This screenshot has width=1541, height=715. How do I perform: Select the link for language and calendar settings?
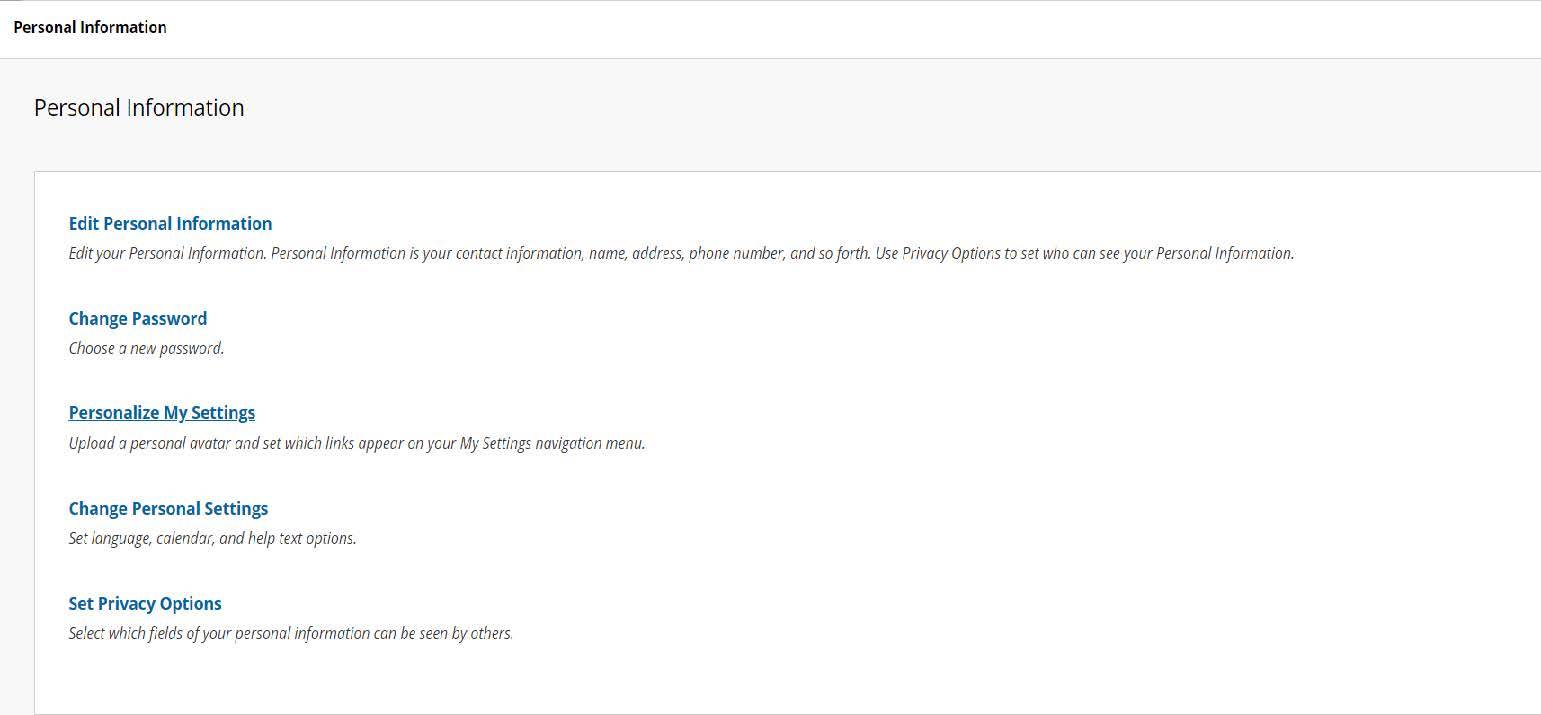click(168, 509)
